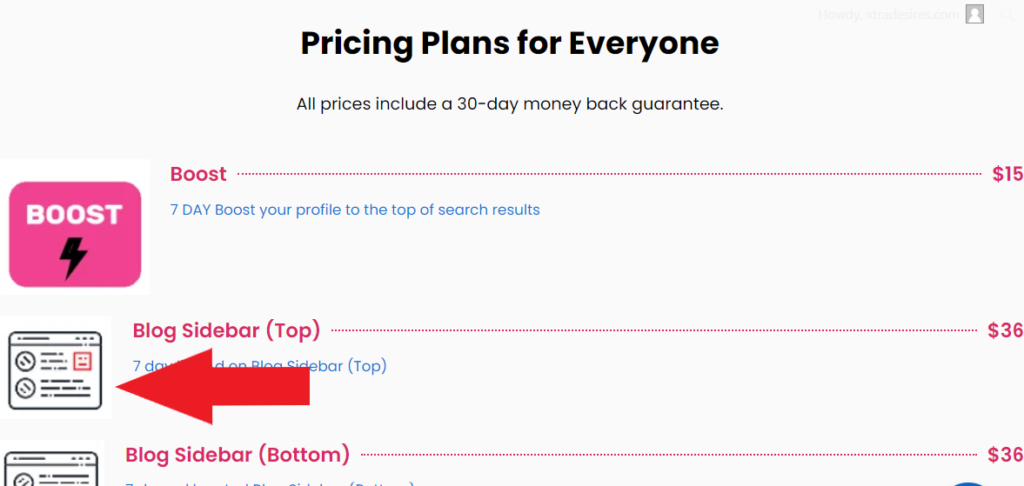Click the 30-day money back guarantee text

click(510, 104)
